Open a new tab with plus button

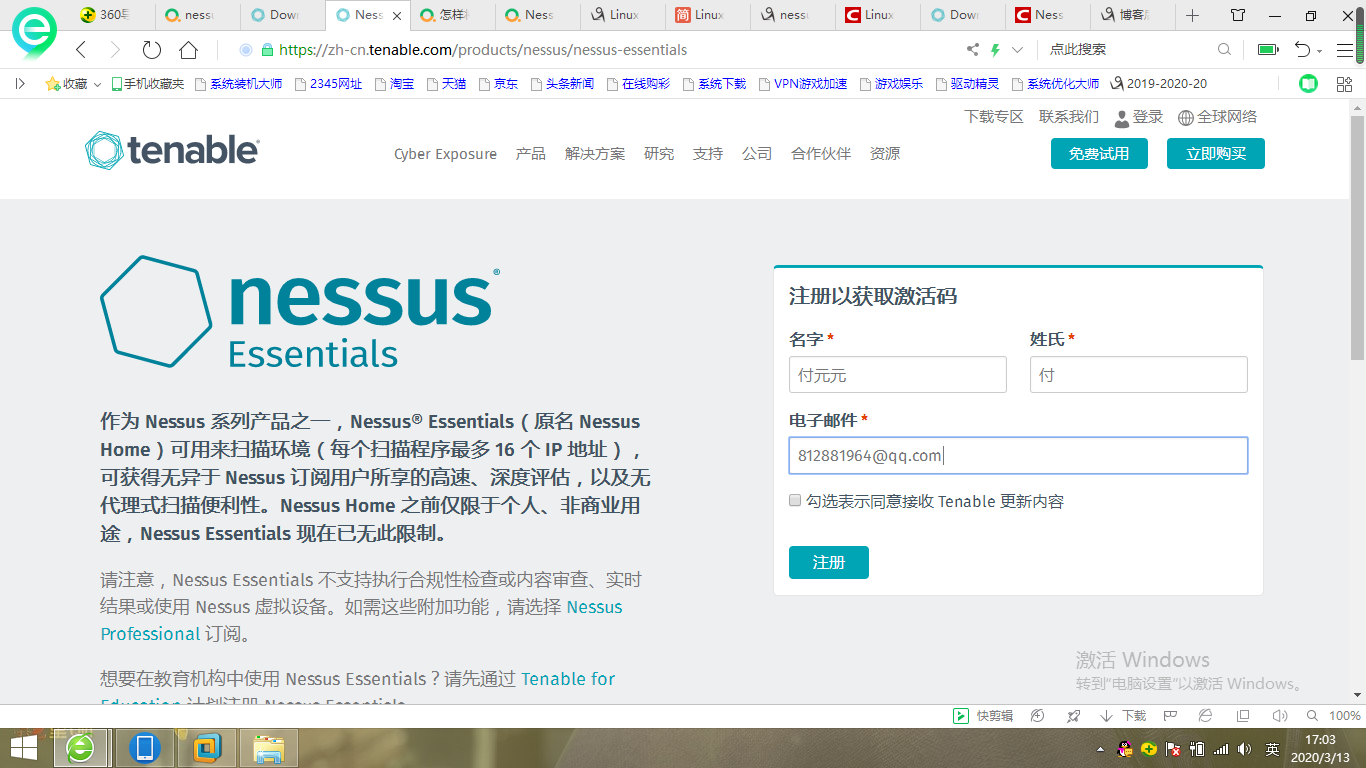1192,15
